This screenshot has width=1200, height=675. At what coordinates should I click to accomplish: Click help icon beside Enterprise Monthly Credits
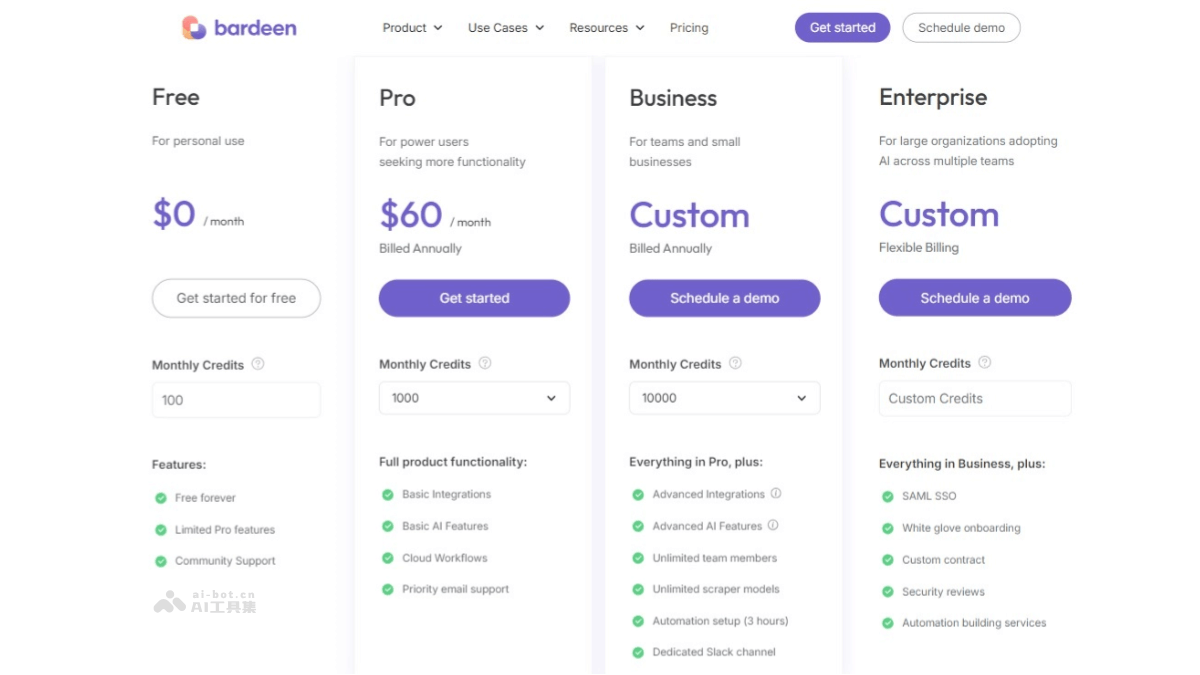click(985, 362)
